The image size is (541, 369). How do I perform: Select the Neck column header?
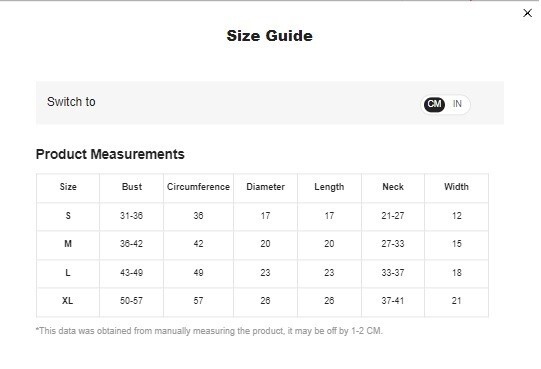pyautogui.click(x=393, y=187)
